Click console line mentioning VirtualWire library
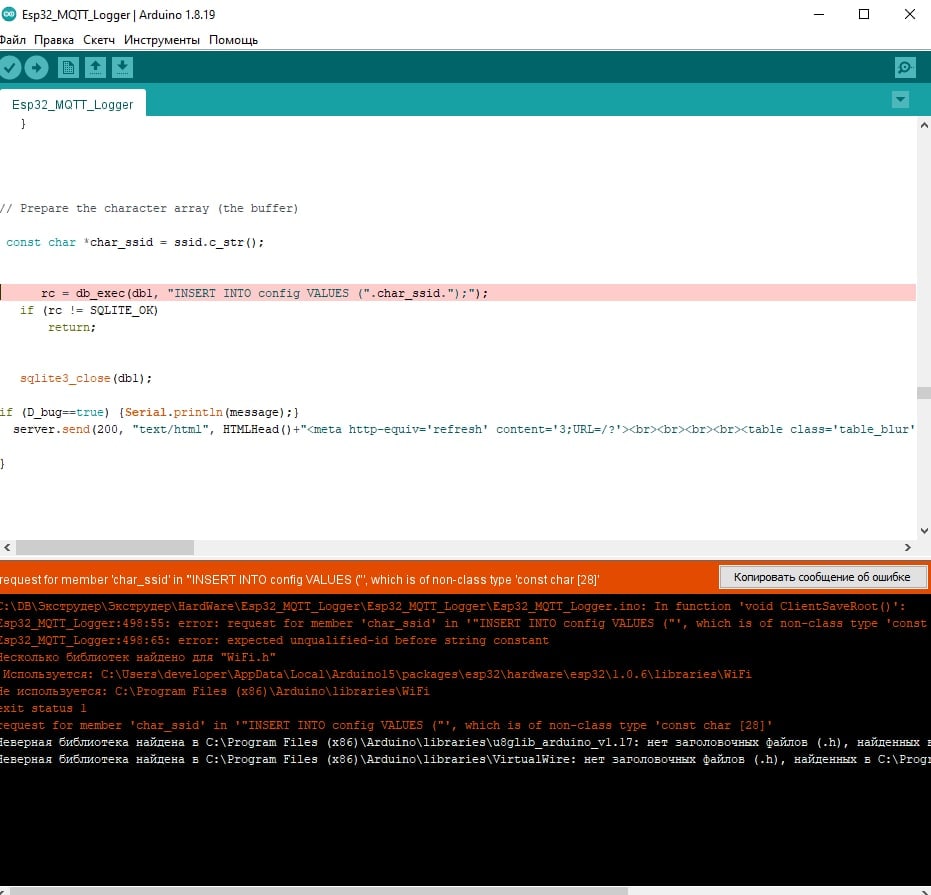This screenshot has height=895, width=931. (466, 760)
